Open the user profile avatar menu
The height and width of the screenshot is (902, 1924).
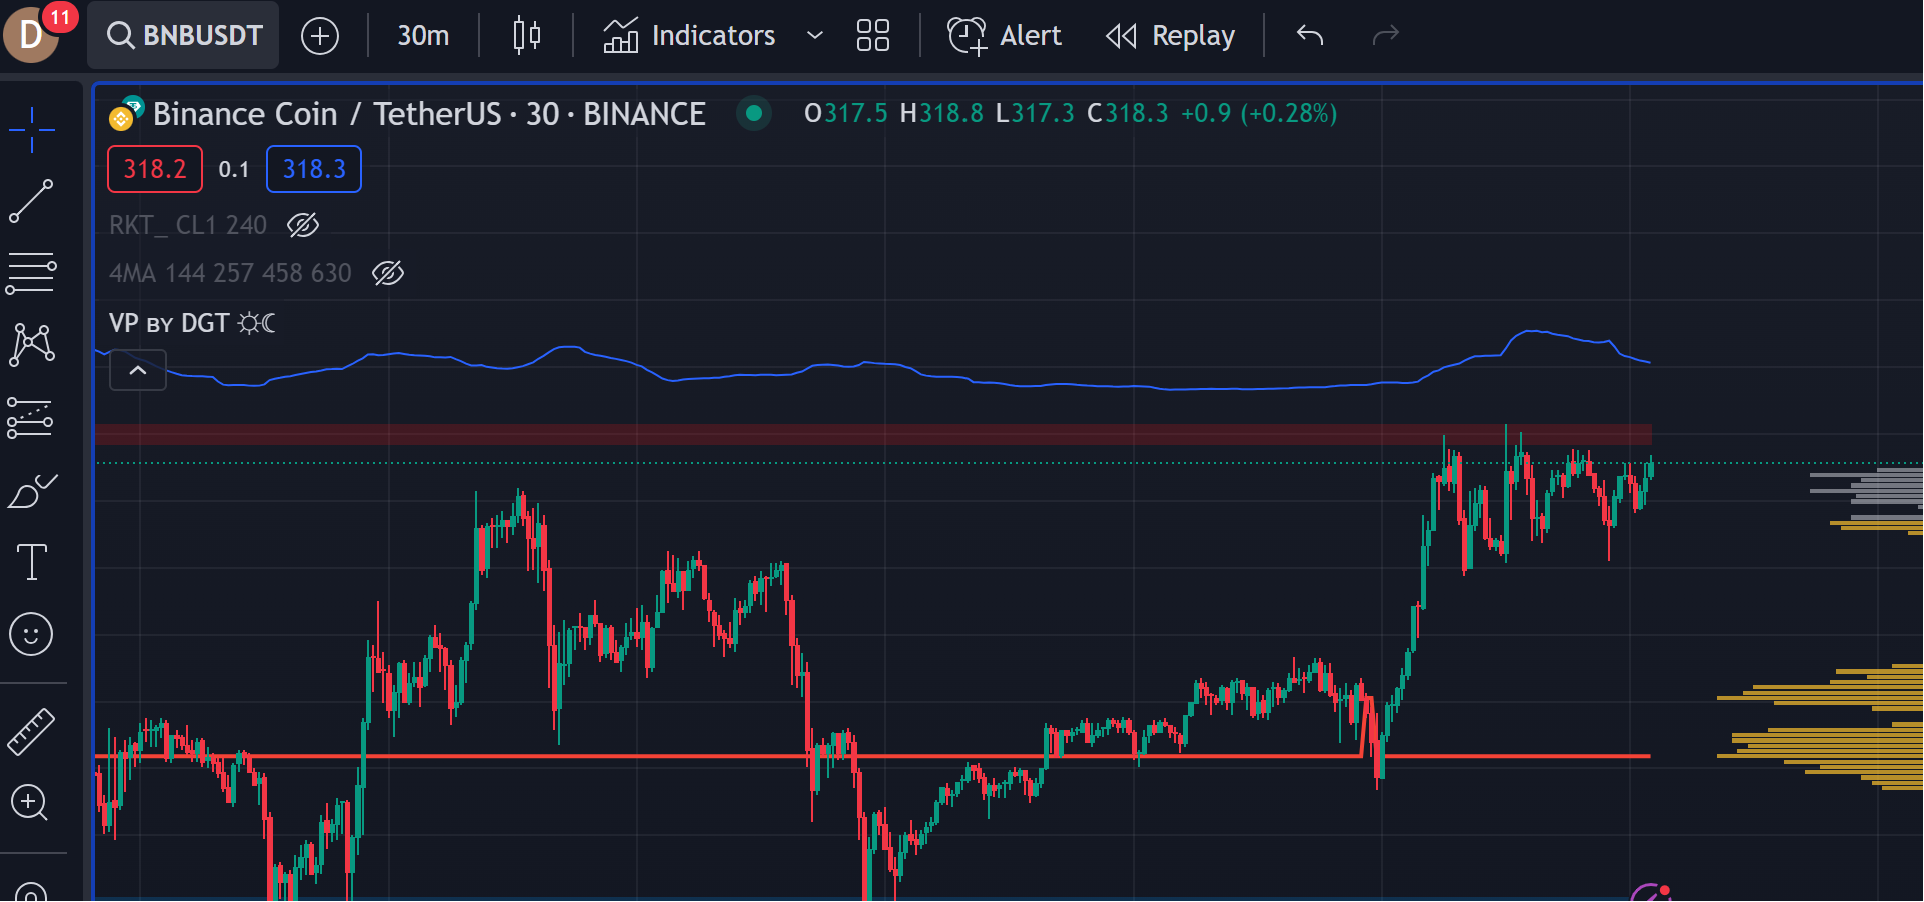[31, 34]
